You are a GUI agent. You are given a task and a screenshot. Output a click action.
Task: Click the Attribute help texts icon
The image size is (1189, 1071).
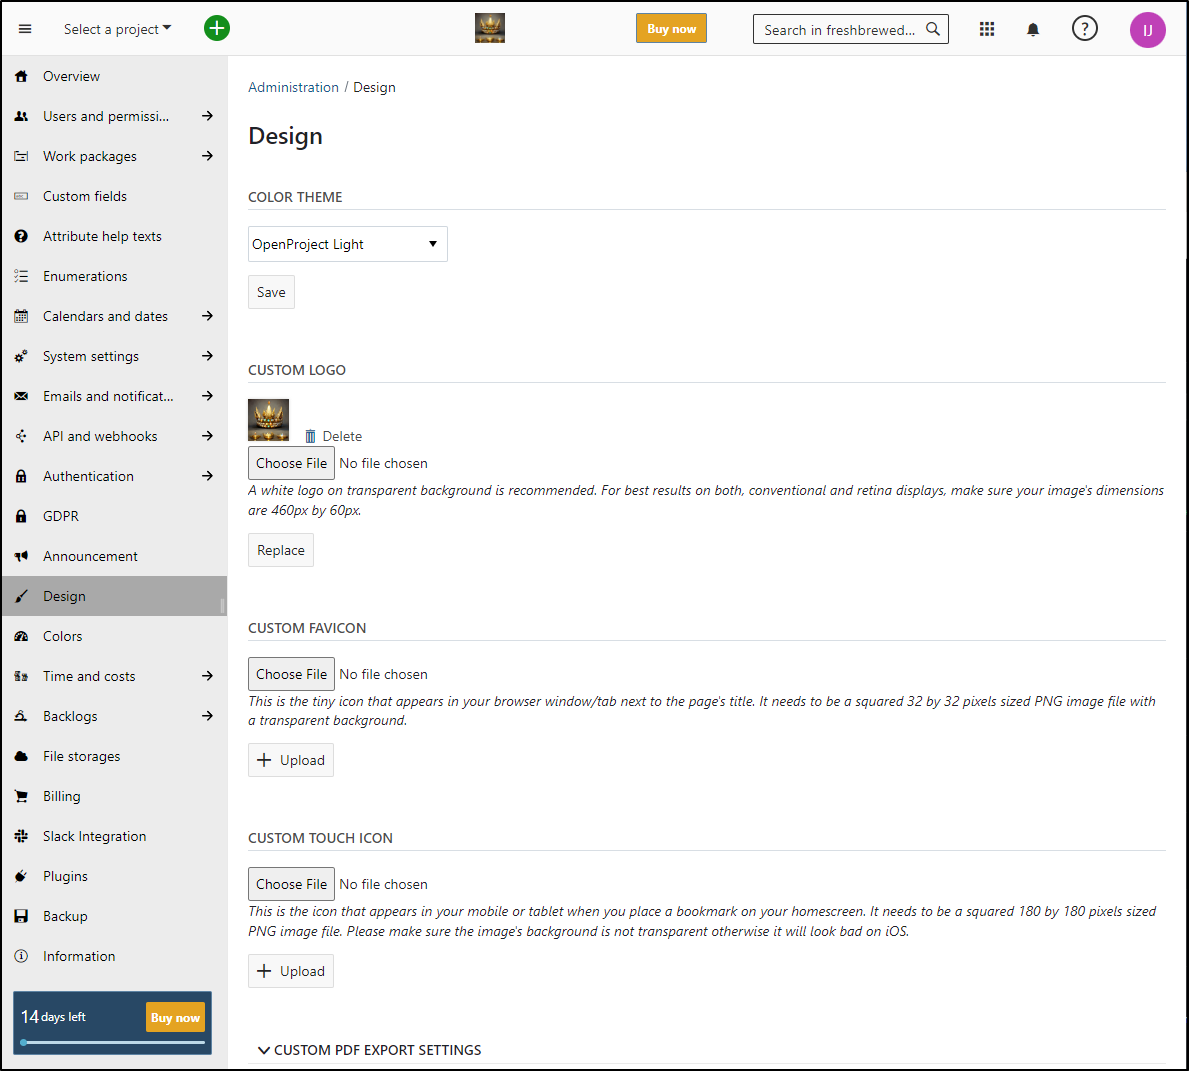pyautogui.click(x=21, y=236)
